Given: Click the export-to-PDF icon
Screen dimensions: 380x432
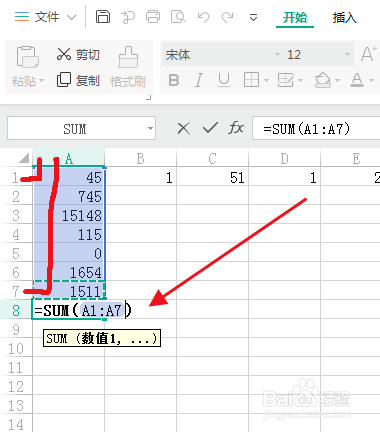Looking at the screenshot, I should 128,17.
